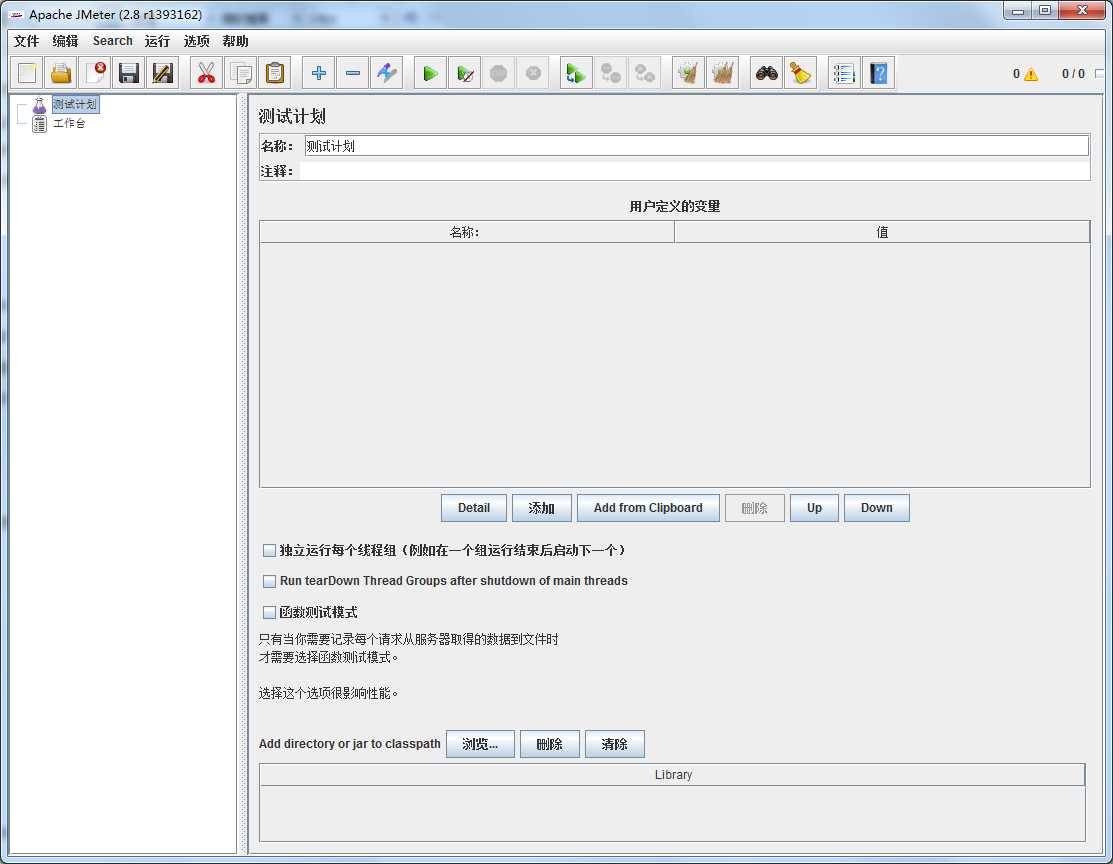Click the Save floppy disk icon
The height and width of the screenshot is (864, 1113).
[128, 73]
